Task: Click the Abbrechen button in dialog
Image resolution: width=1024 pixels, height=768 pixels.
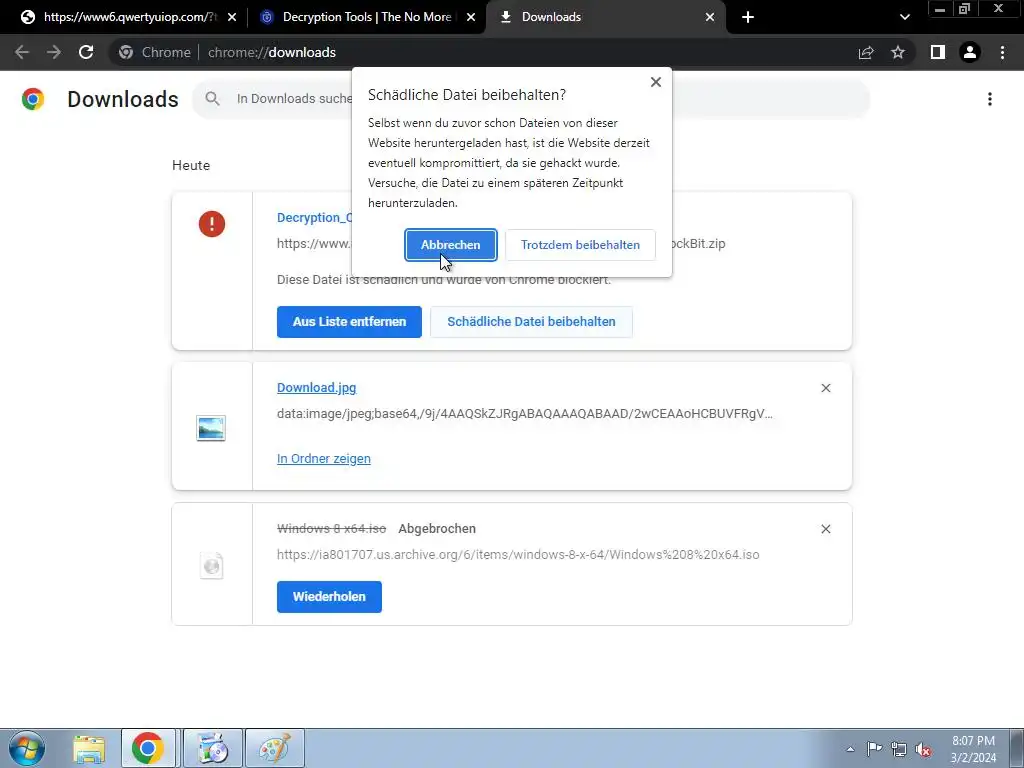Action: coord(451,245)
